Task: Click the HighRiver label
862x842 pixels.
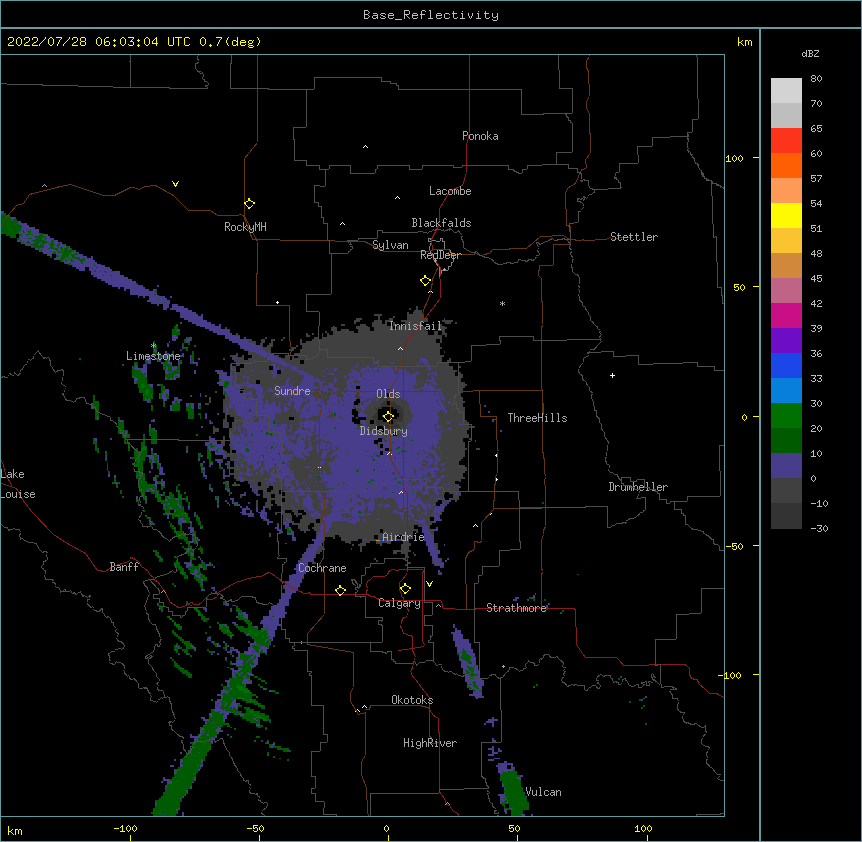Action: [430, 743]
